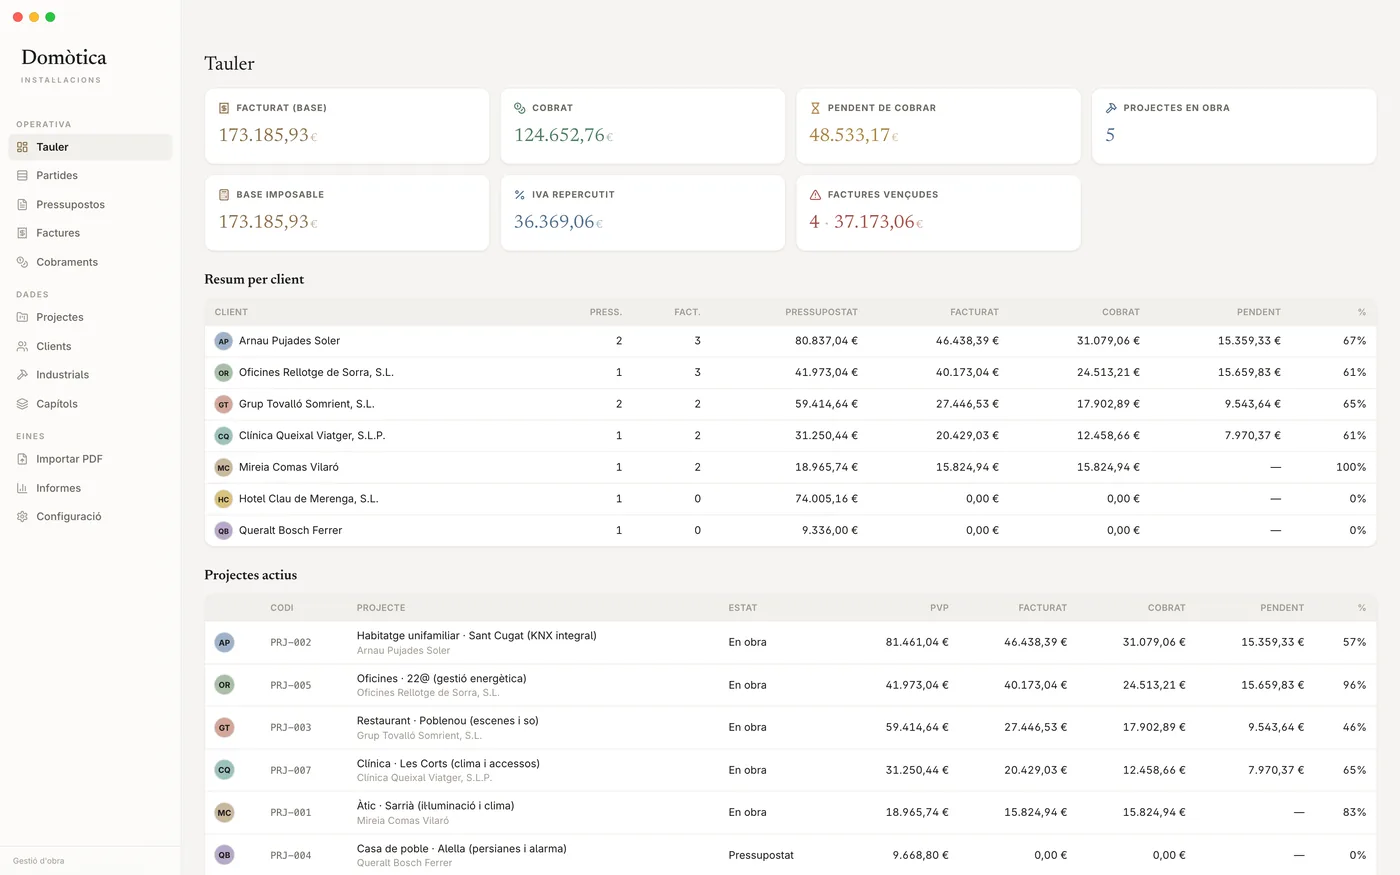Click the 96% value for PRJ-005
Screen dimensions: 1400x875
pyautogui.click(x=1354, y=685)
